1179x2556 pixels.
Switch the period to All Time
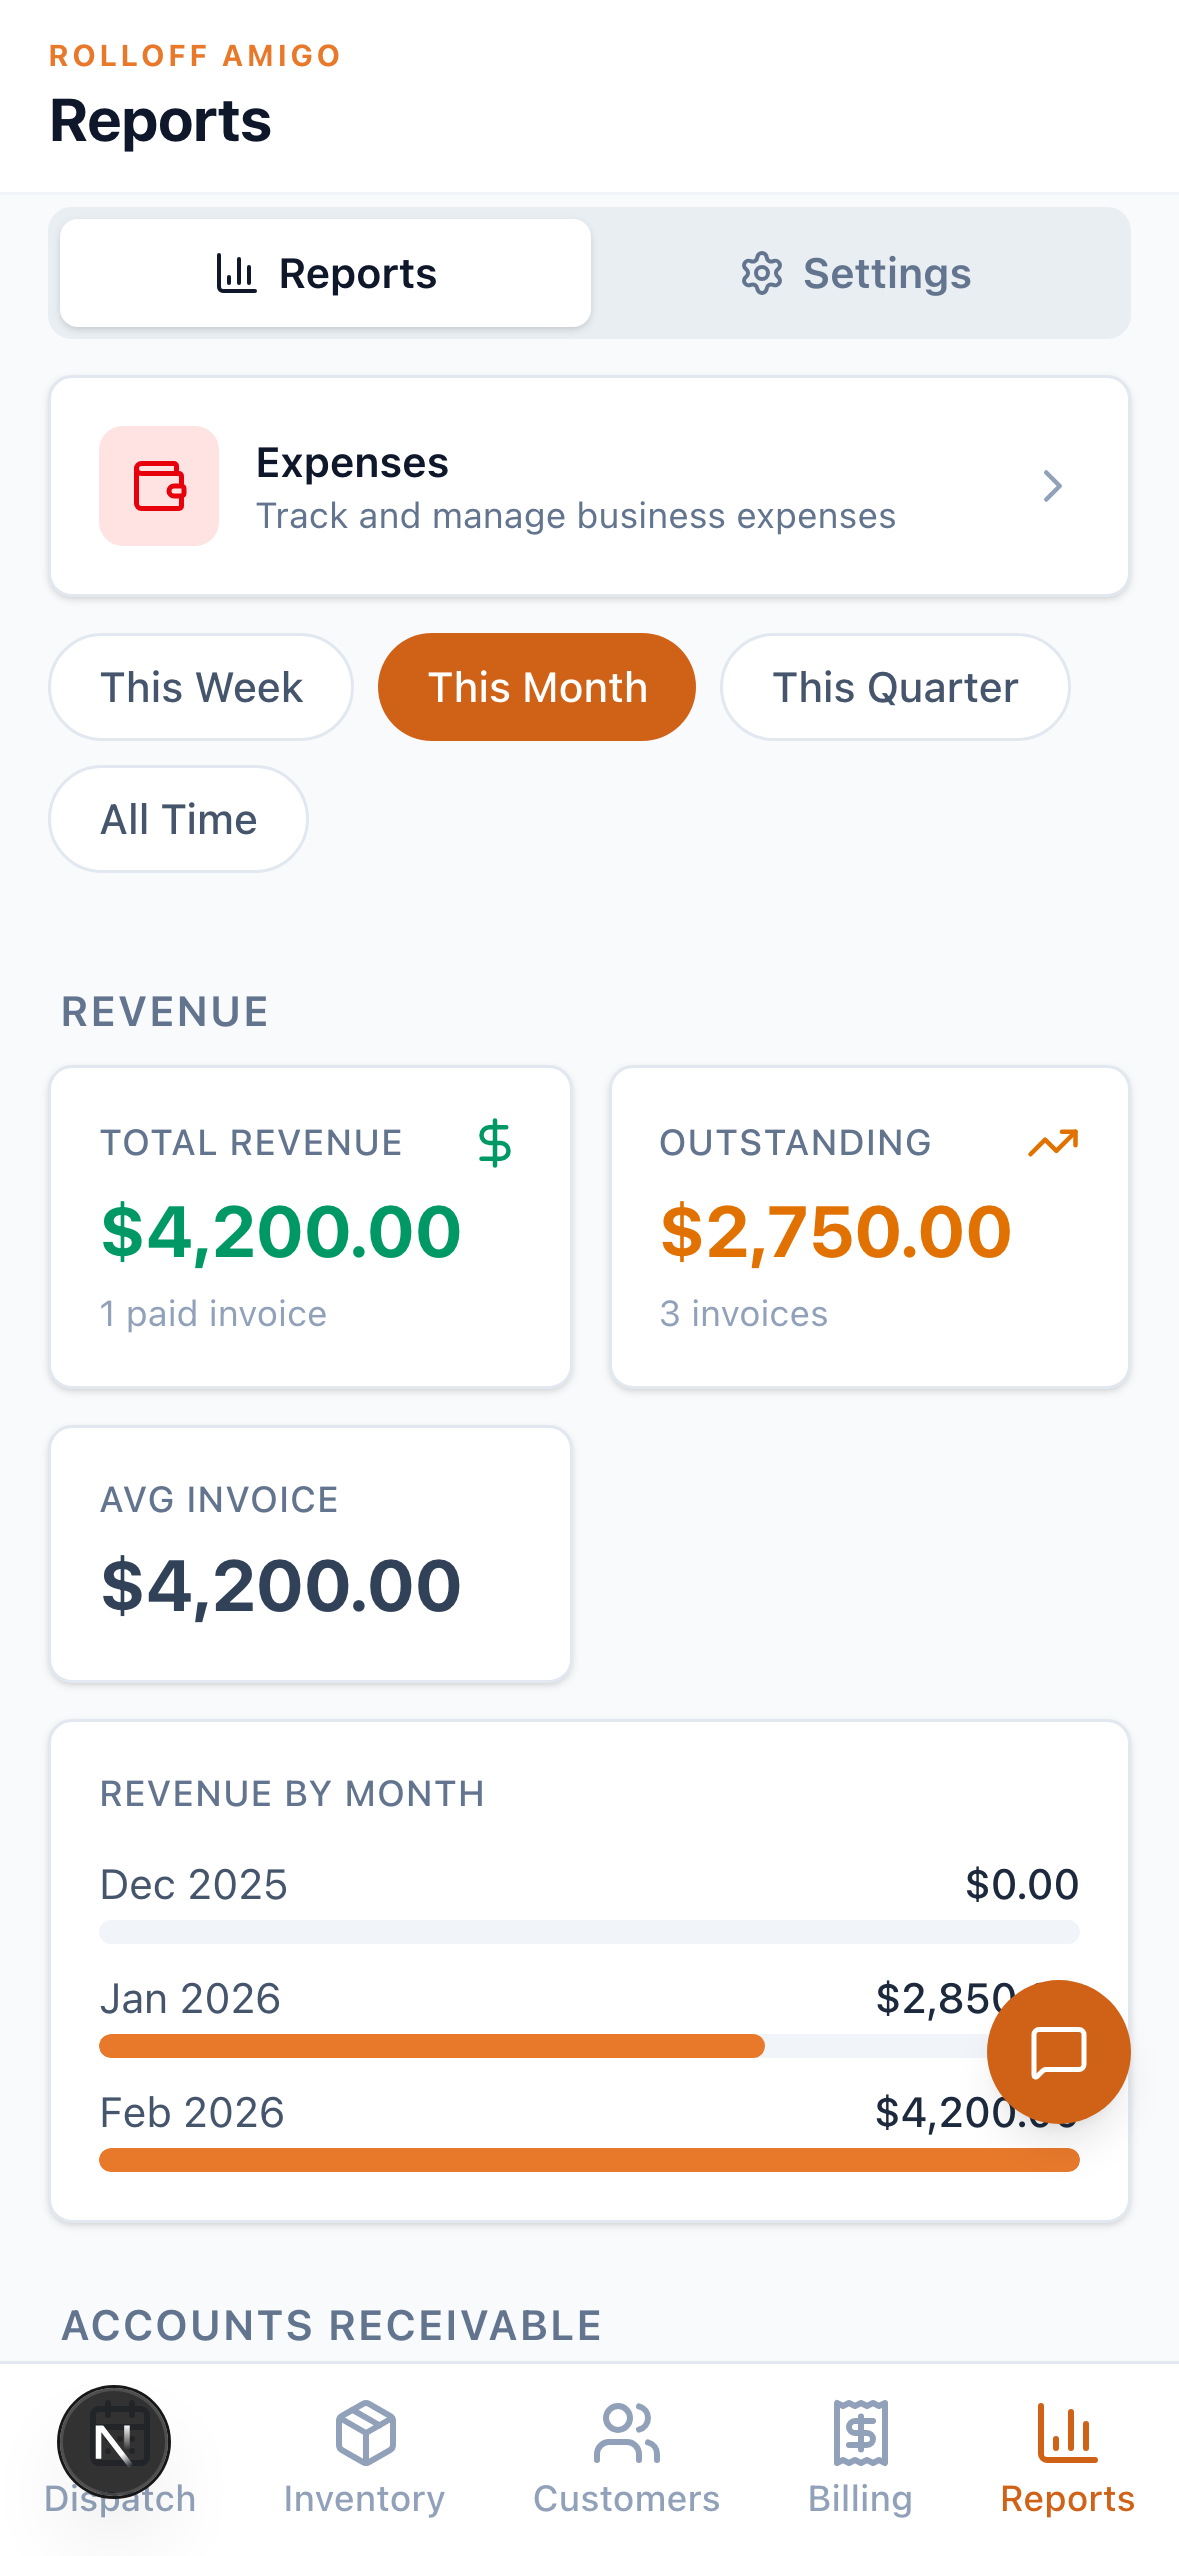pyautogui.click(x=179, y=819)
